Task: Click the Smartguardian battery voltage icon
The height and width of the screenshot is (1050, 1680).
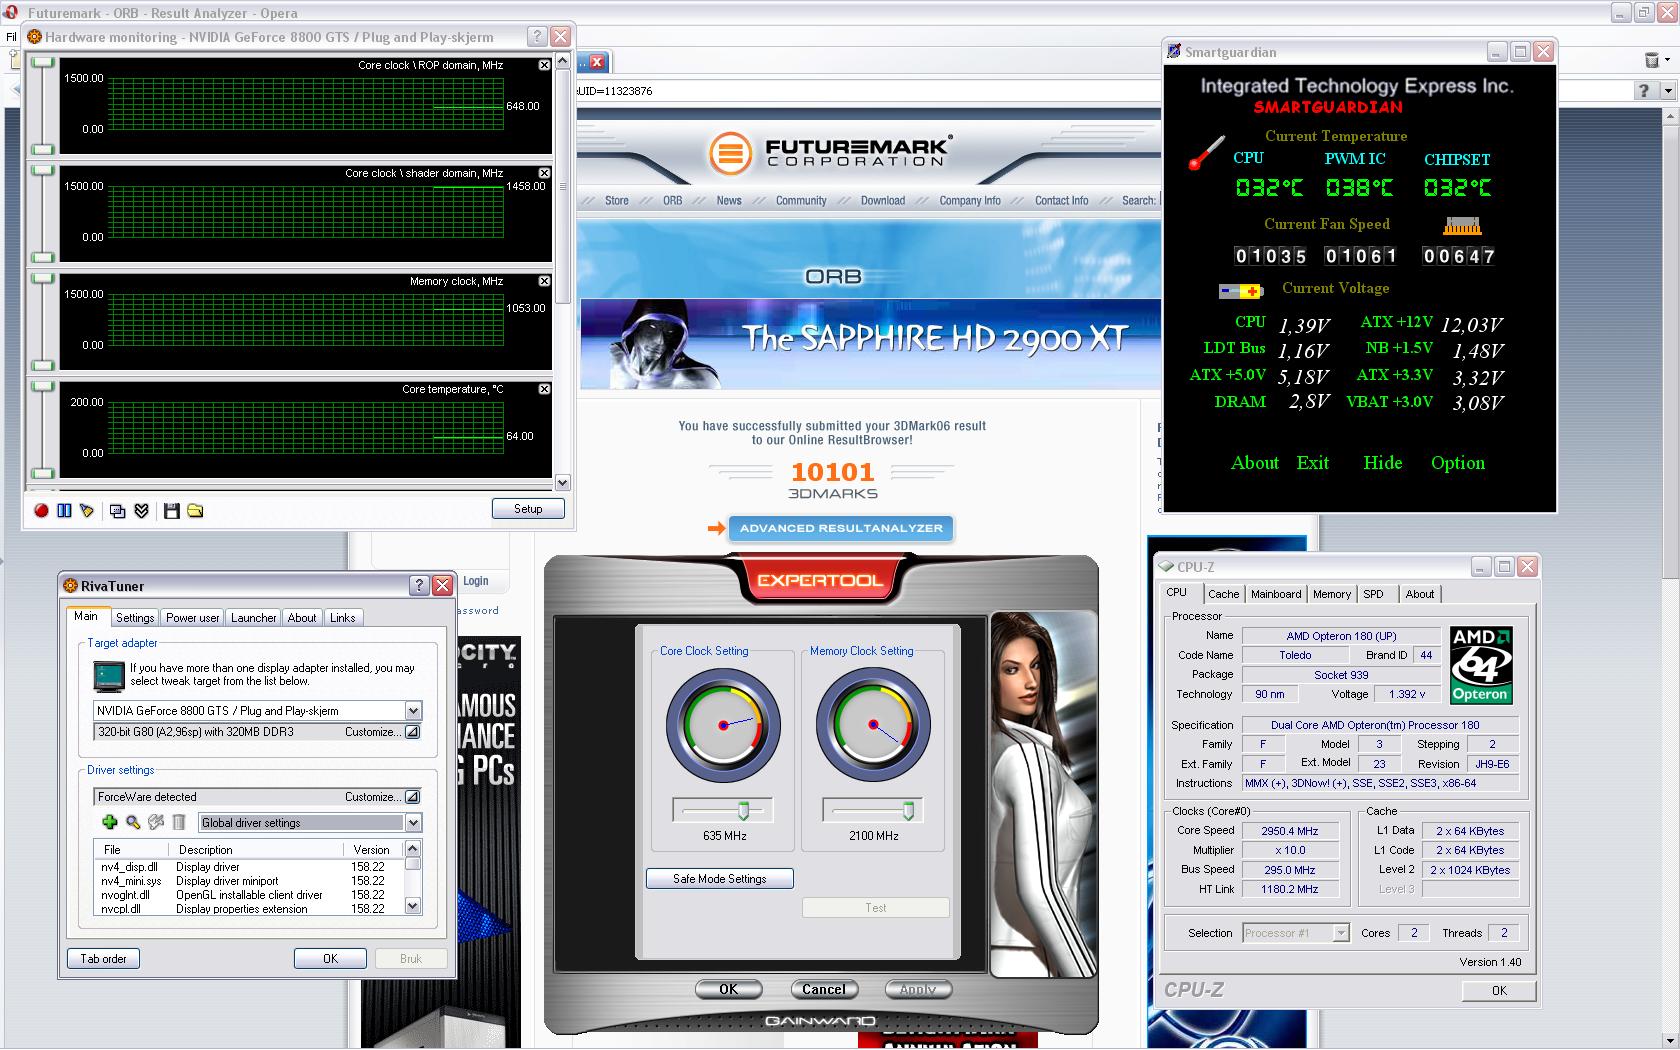Action: [1241, 291]
